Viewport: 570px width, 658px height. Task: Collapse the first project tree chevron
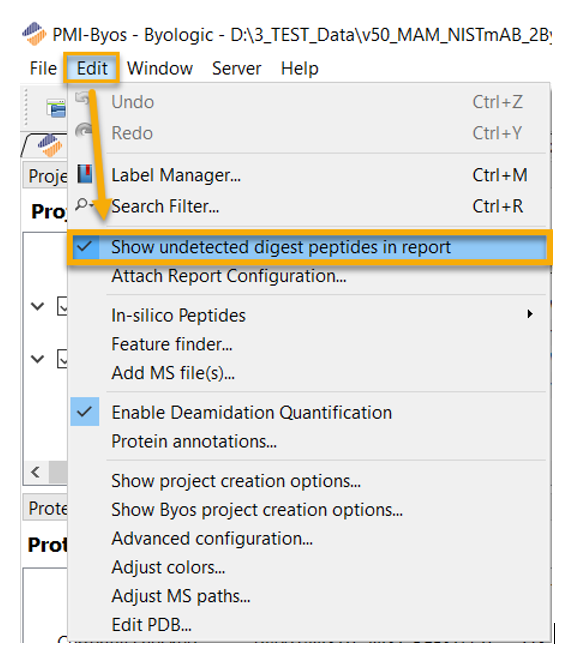click(38, 306)
